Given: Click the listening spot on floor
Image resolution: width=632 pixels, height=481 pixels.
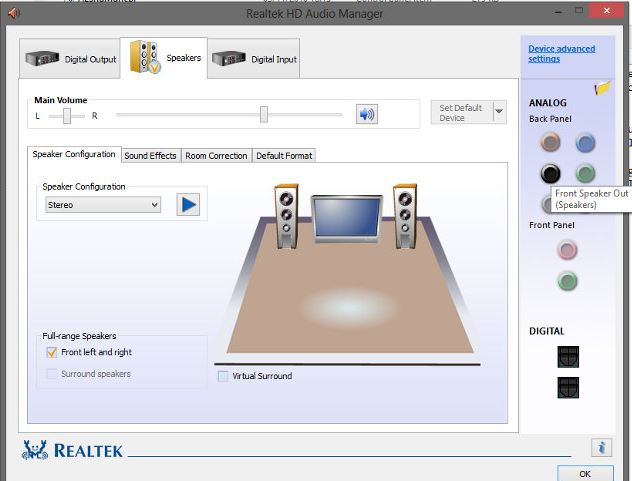Looking at the screenshot, I should [x=348, y=307].
